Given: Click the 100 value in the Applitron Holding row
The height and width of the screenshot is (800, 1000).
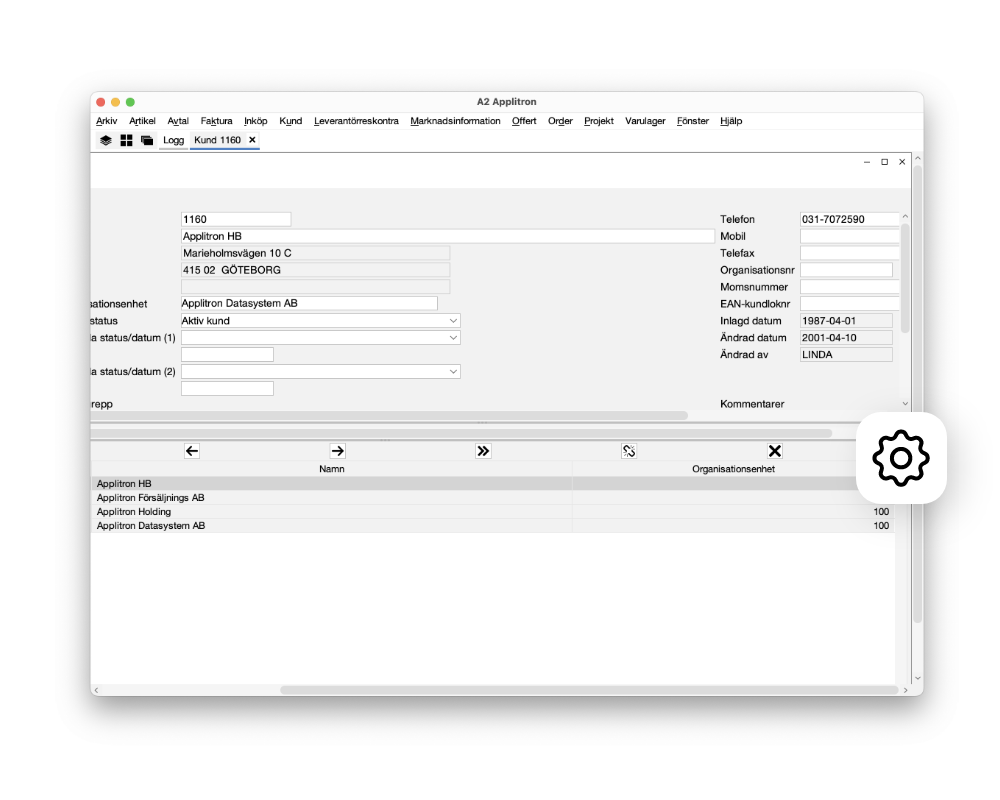Looking at the screenshot, I should click(x=881, y=512).
